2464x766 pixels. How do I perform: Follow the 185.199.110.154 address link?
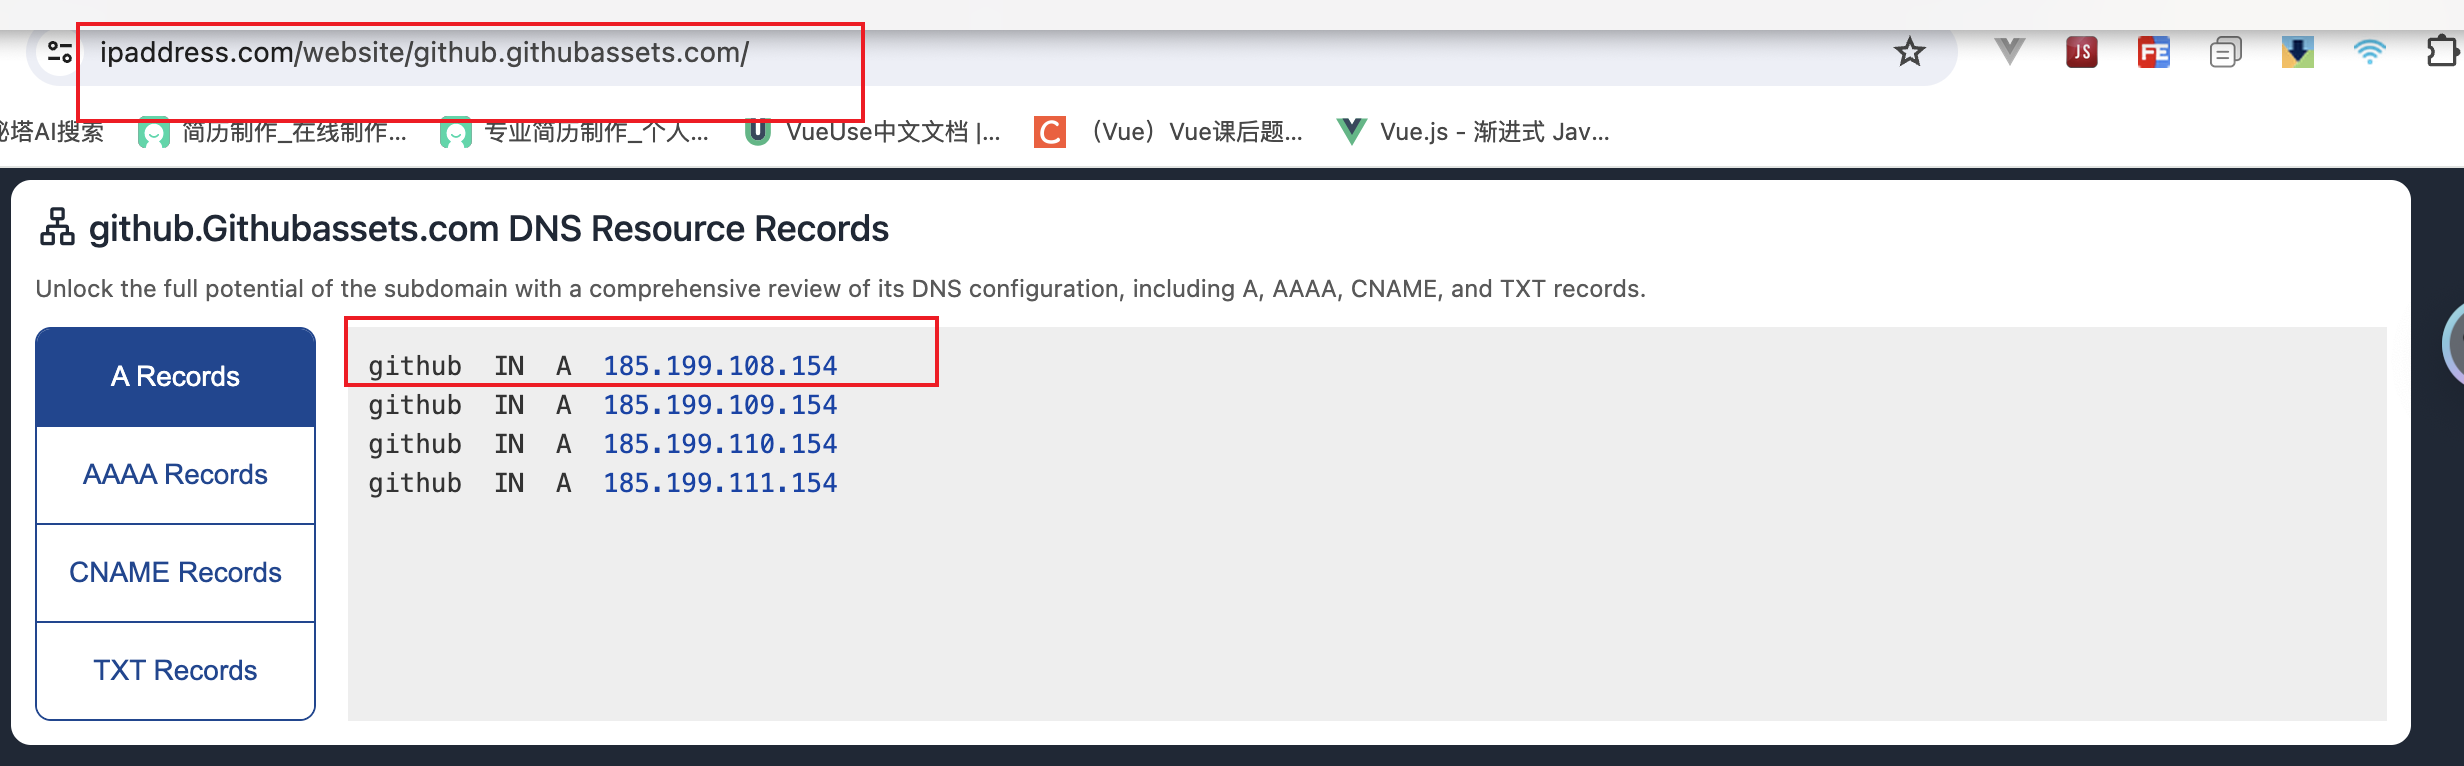(x=720, y=444)
